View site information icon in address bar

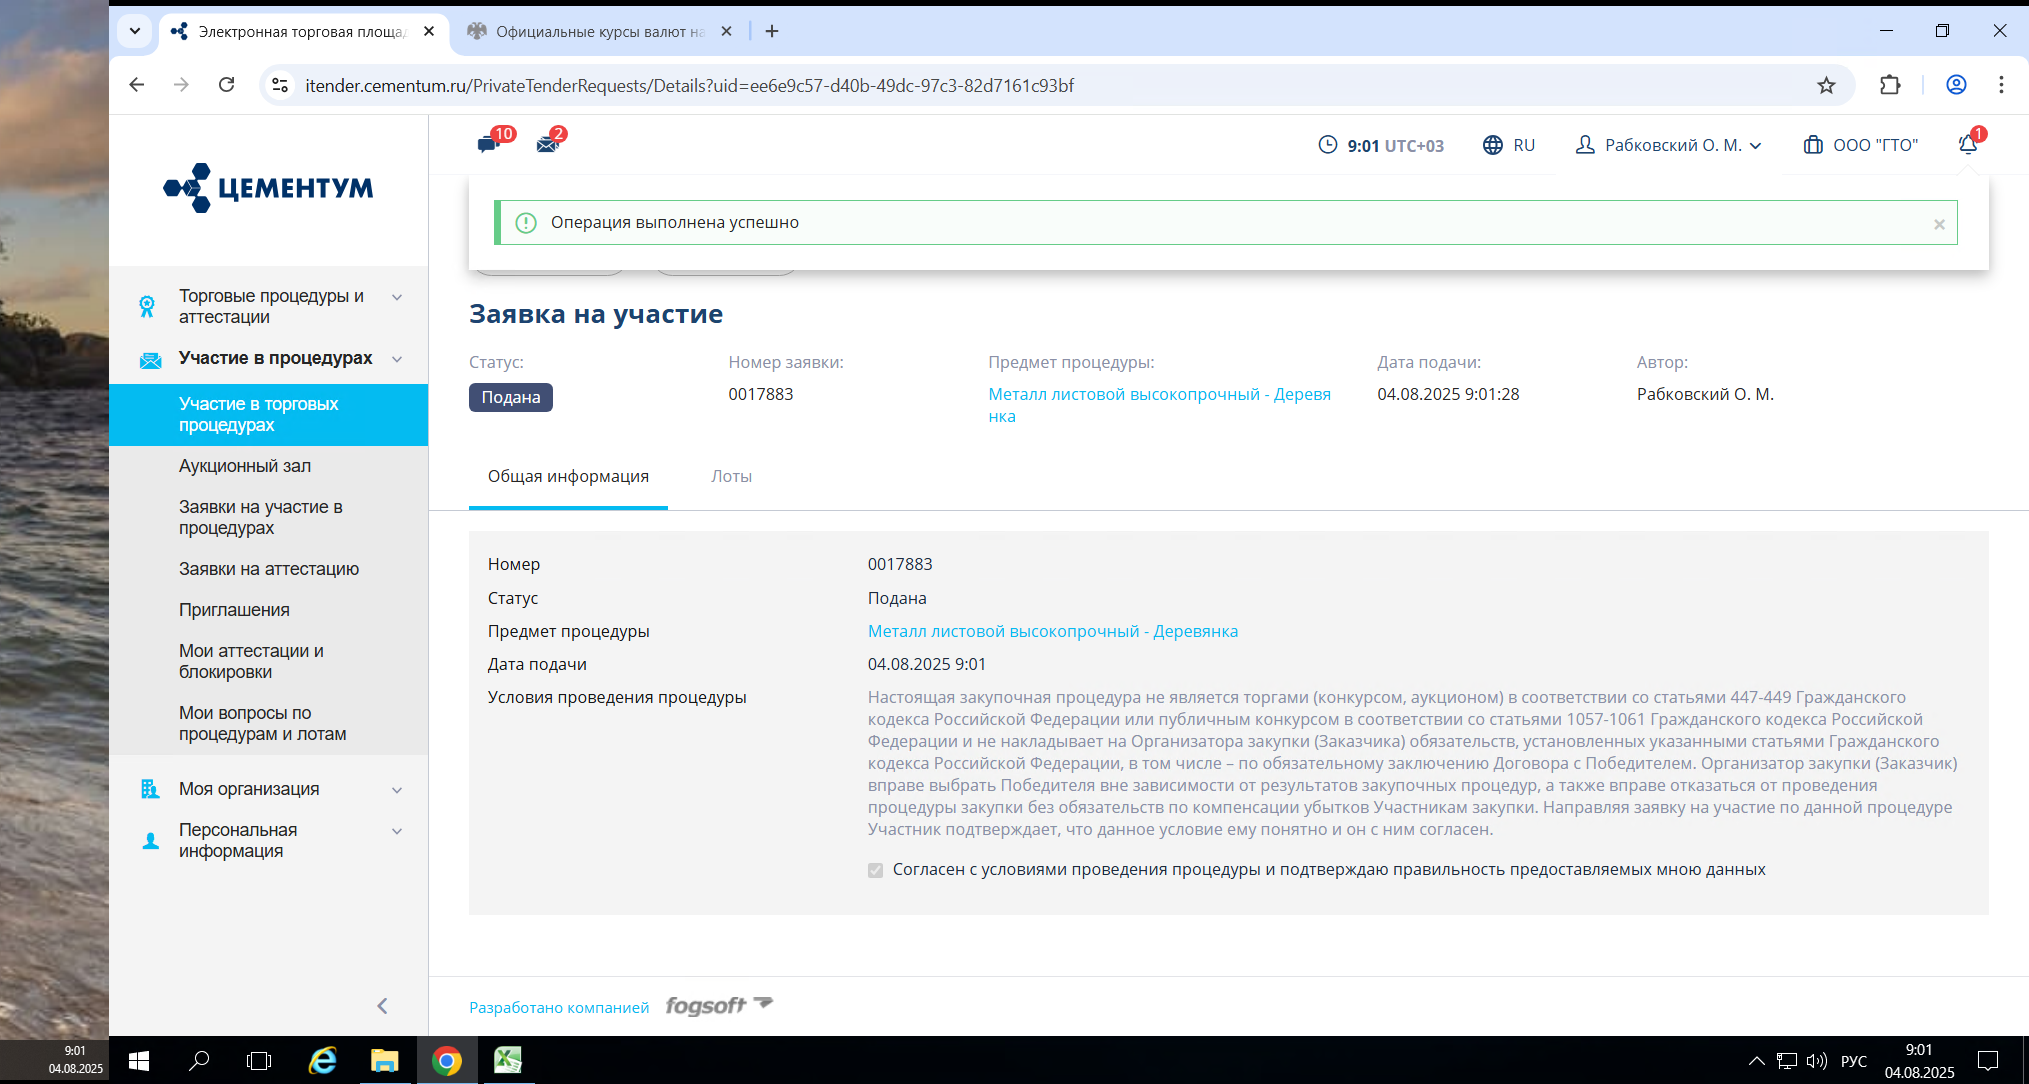(x=281, y=85)
